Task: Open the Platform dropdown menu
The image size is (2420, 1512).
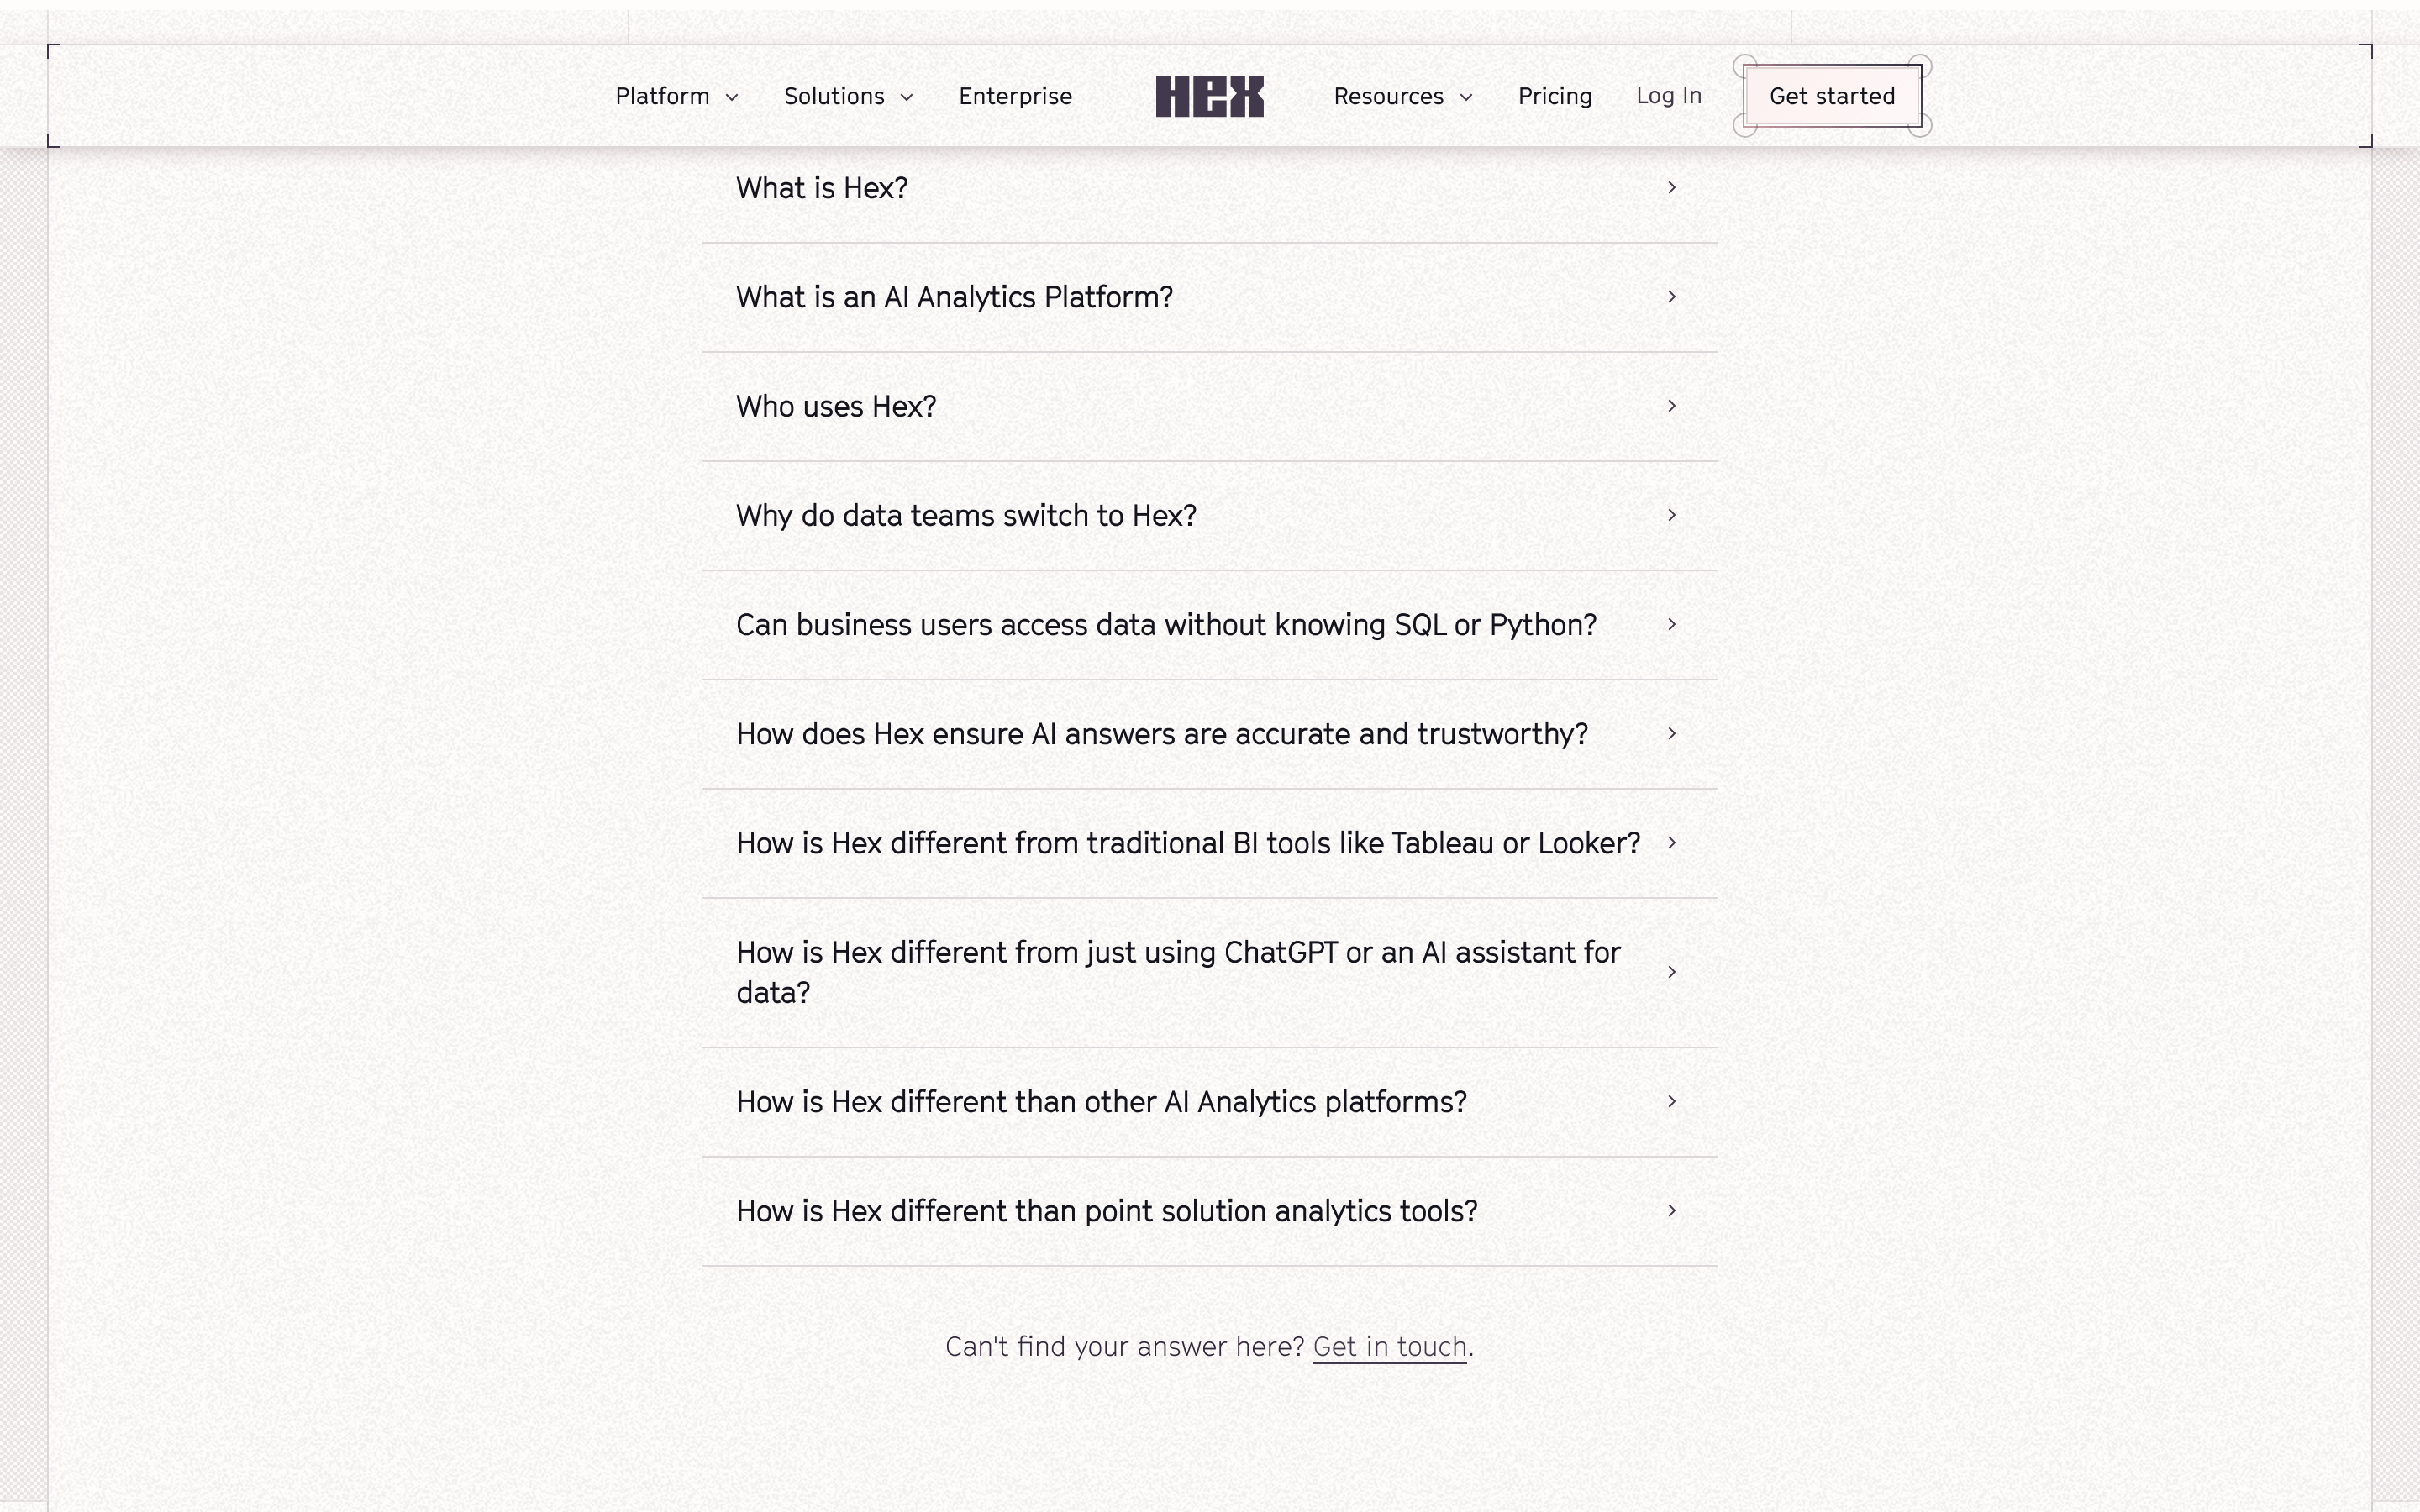Action: pyautogui.click(x=677, y=96)
